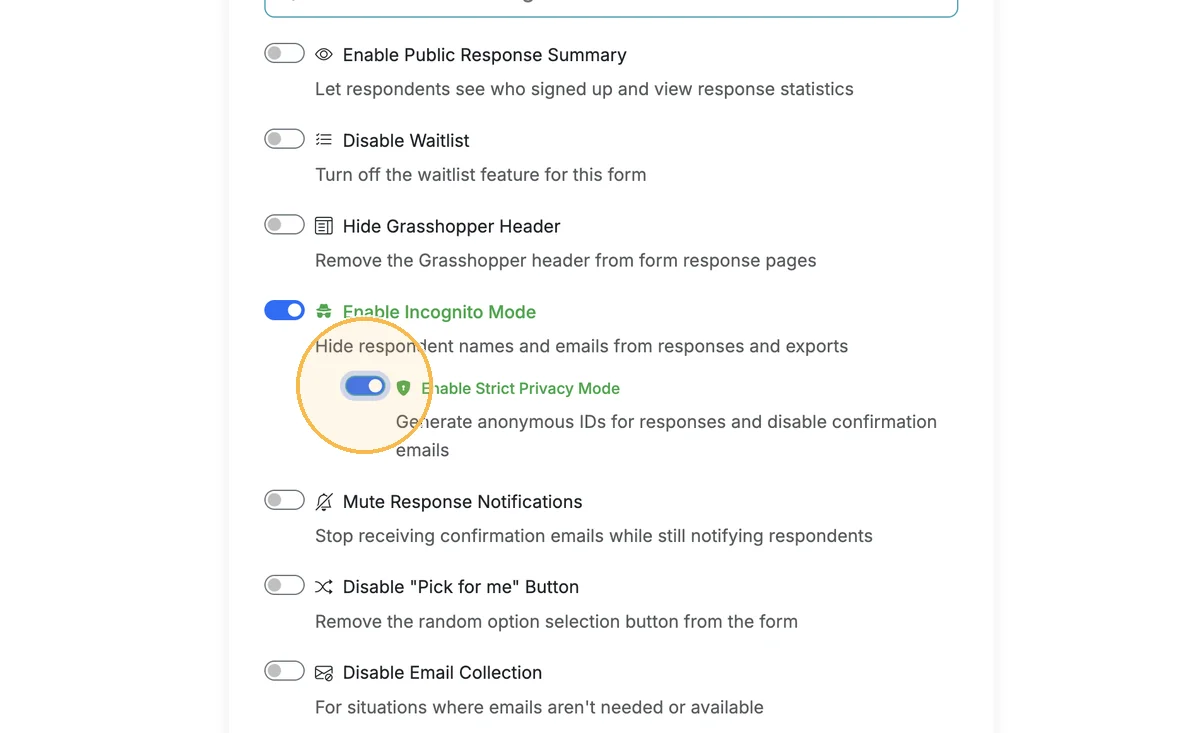The height and width of the screenshot is (733, 1200).
Task: Click the list icon next to Disable Waitlist
Action: 324,140
